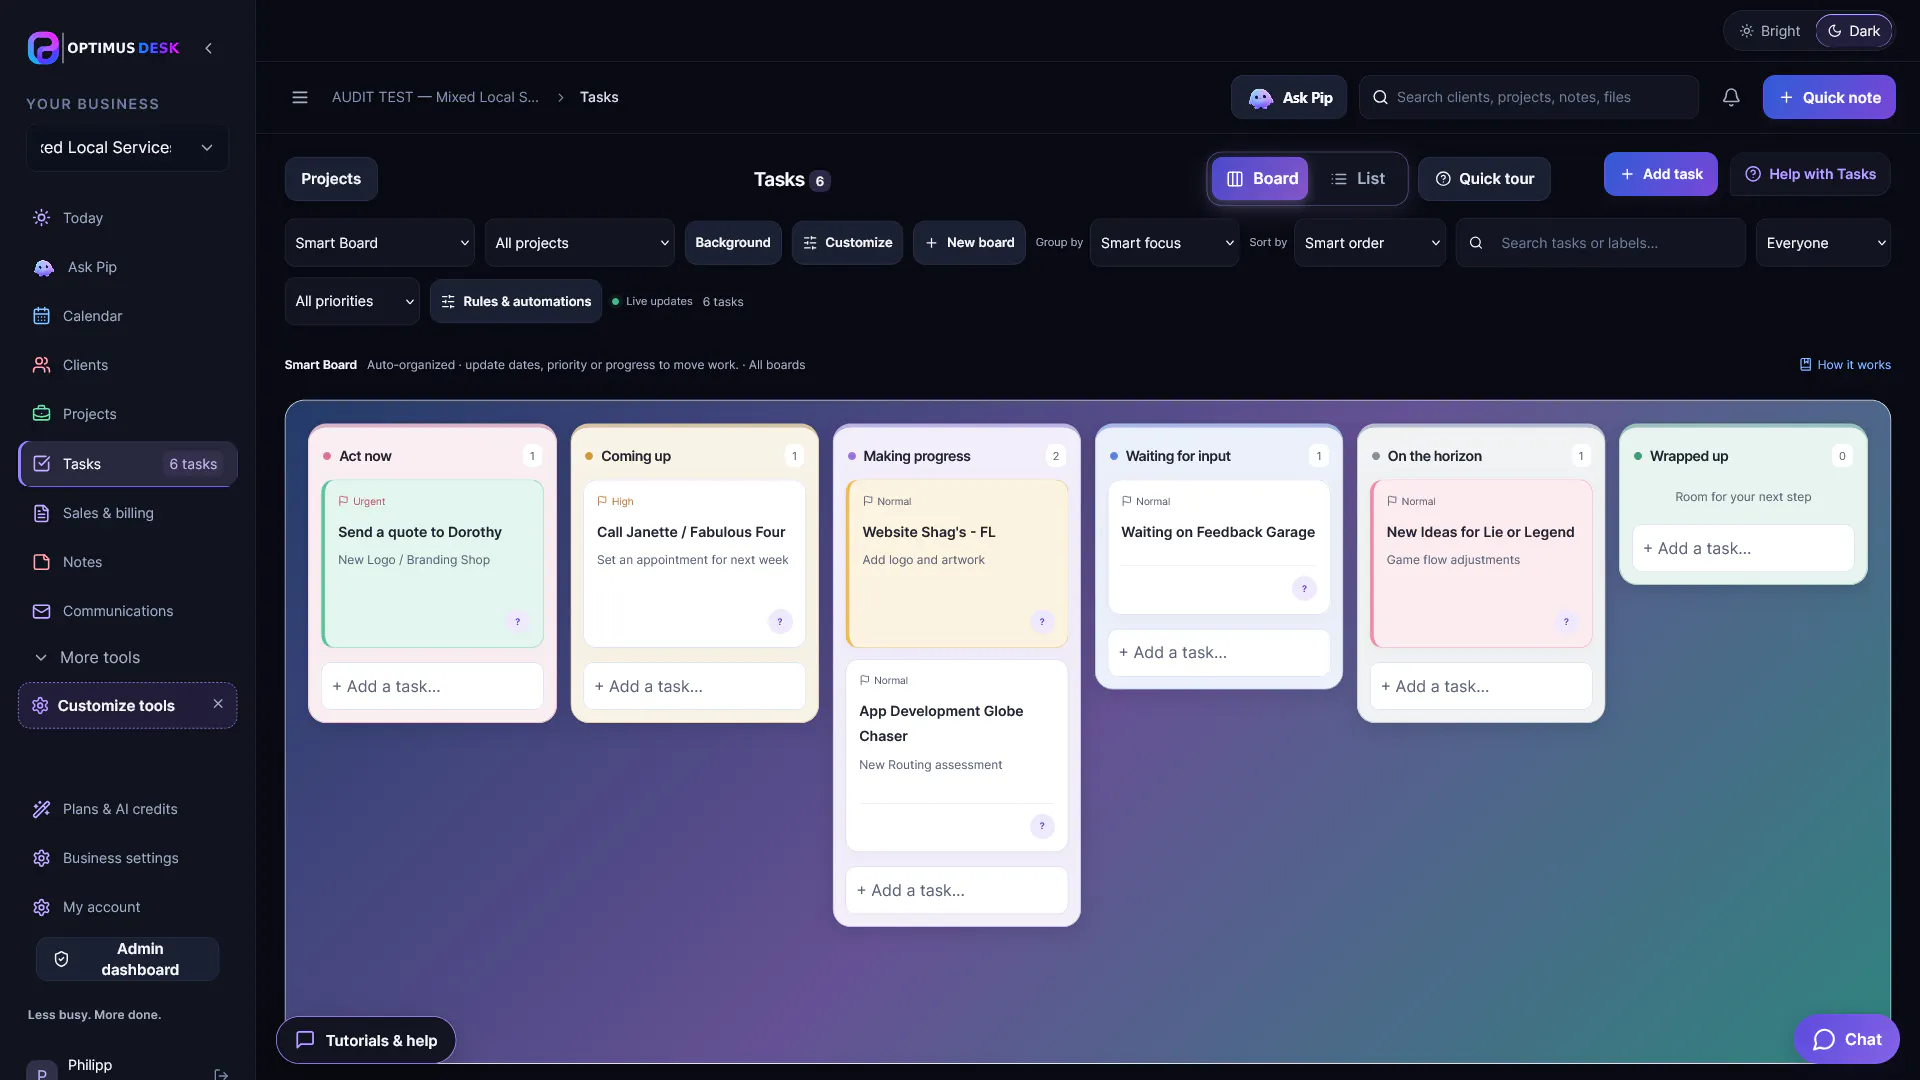Collapse the sidebar with the chevron arrow
1920x1080 pixels.
208,48
